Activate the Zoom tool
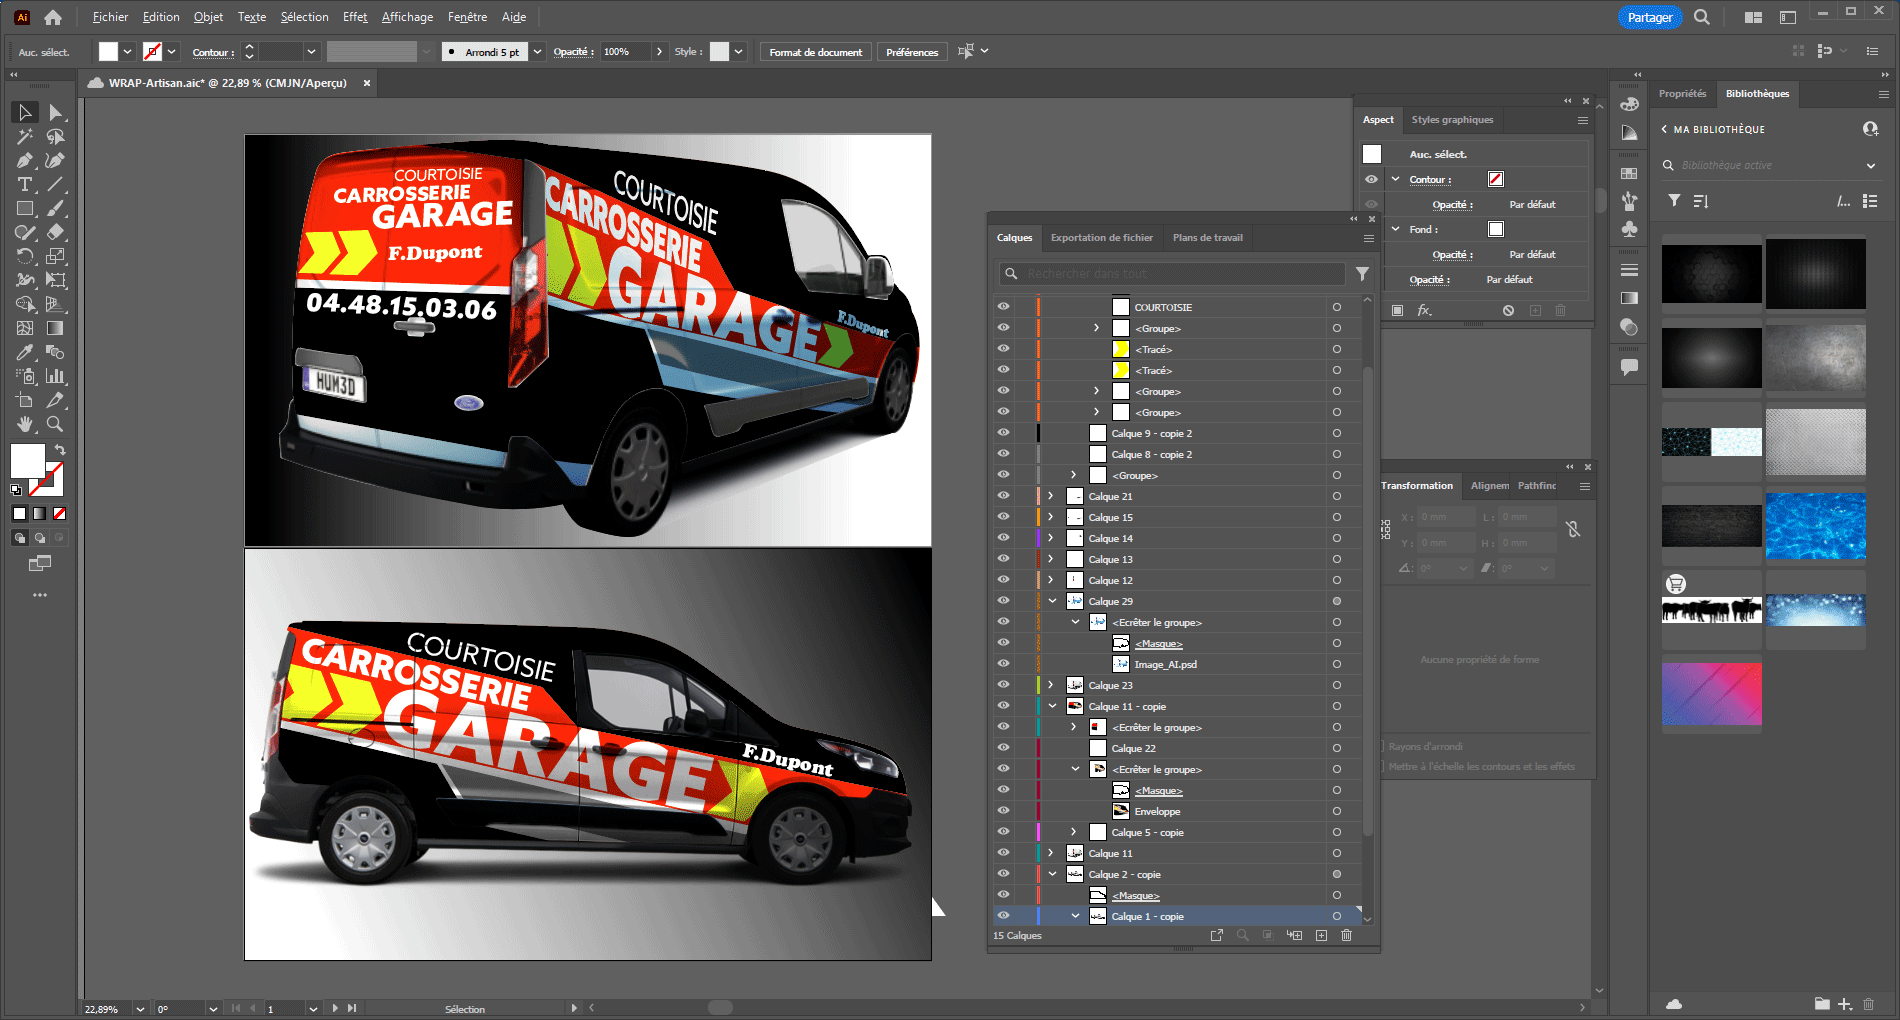1900x1020 pixels. 56,424
